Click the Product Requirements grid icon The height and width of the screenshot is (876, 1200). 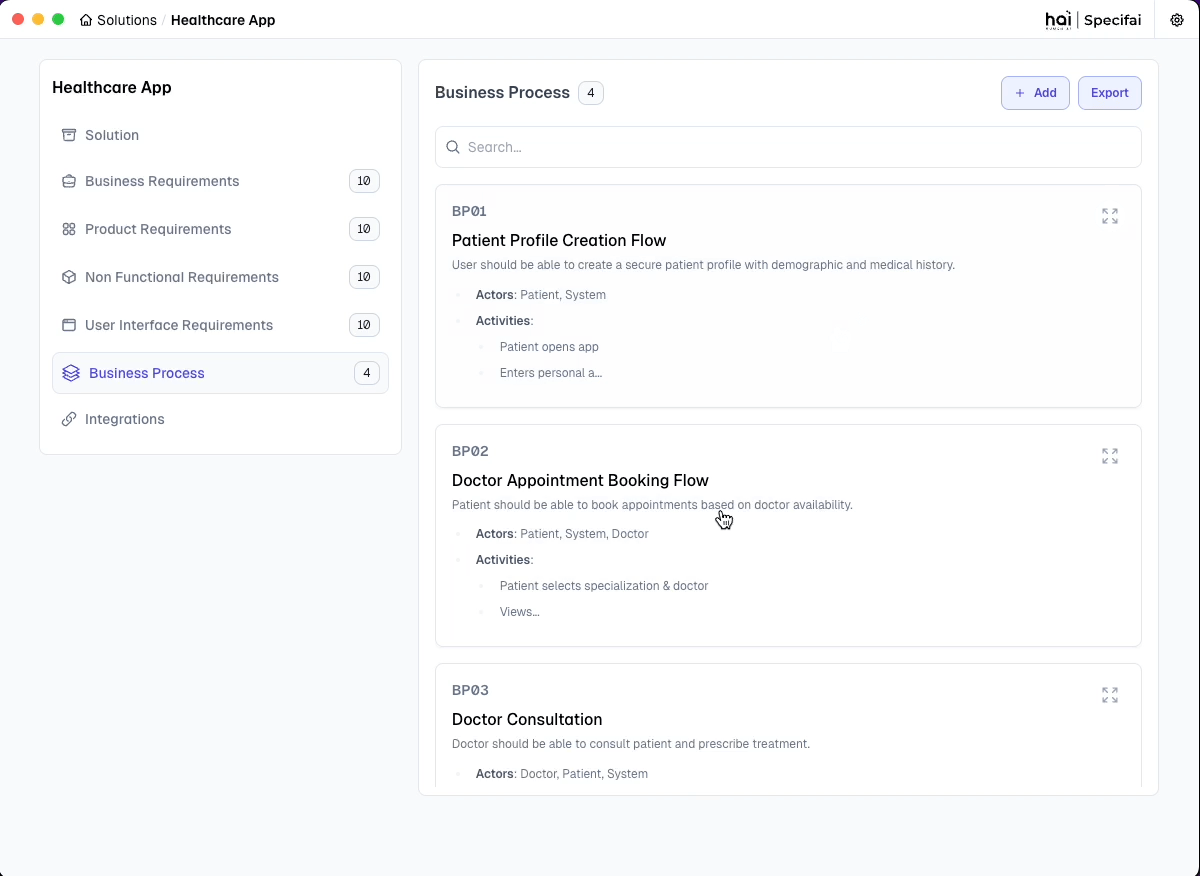(x=69, y=229)
